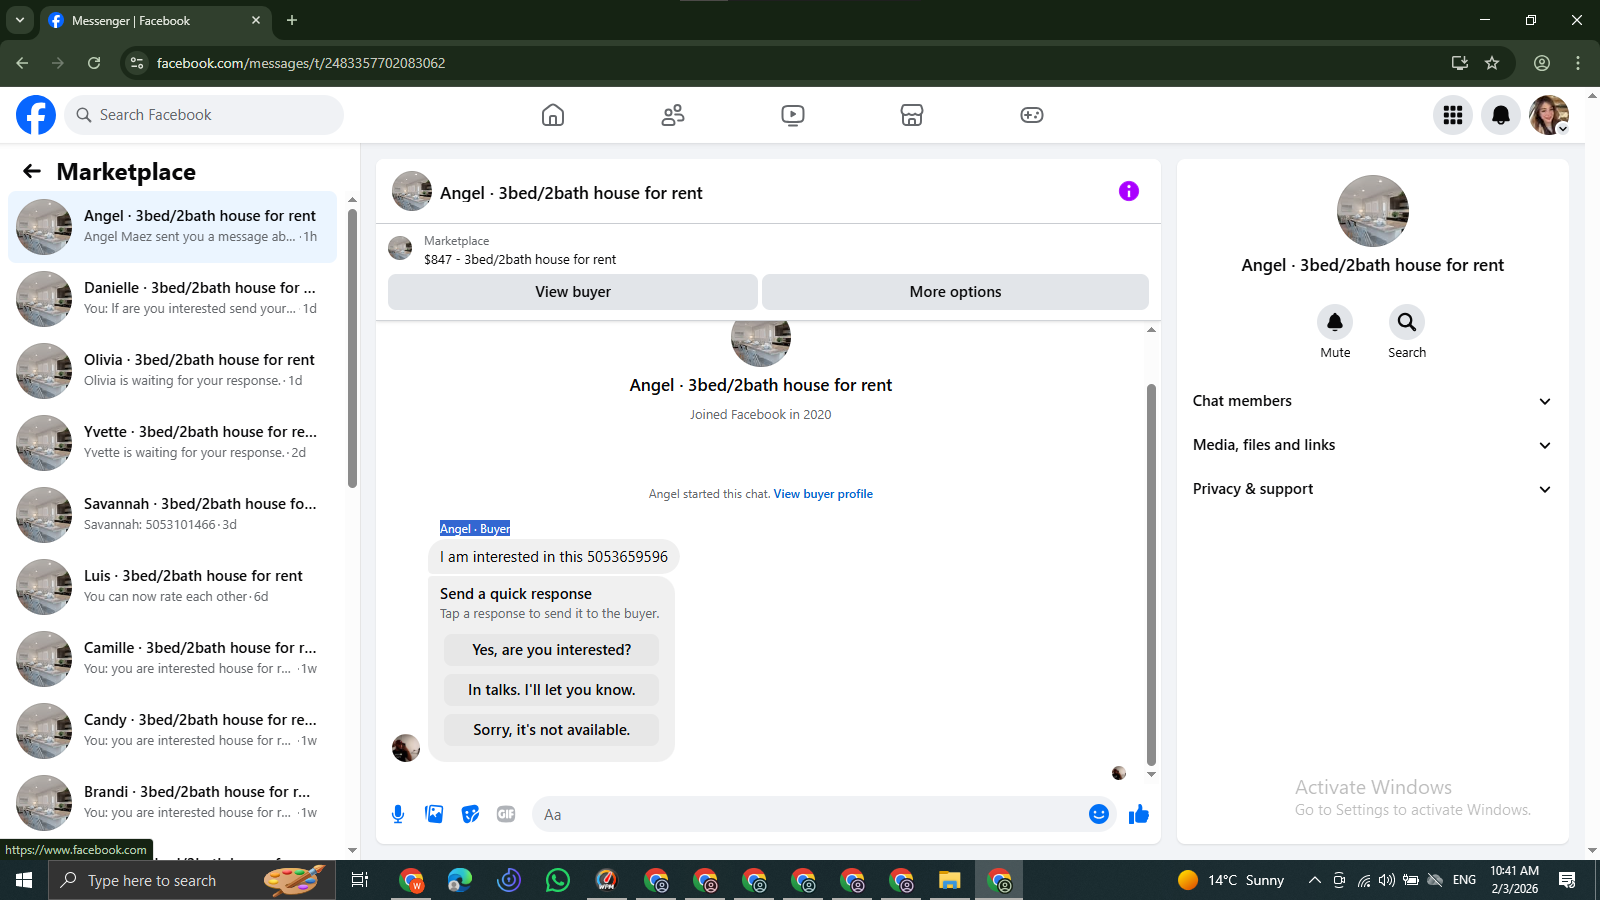
Task: Open the GIF picker
Action: click(x=506, y=814)
